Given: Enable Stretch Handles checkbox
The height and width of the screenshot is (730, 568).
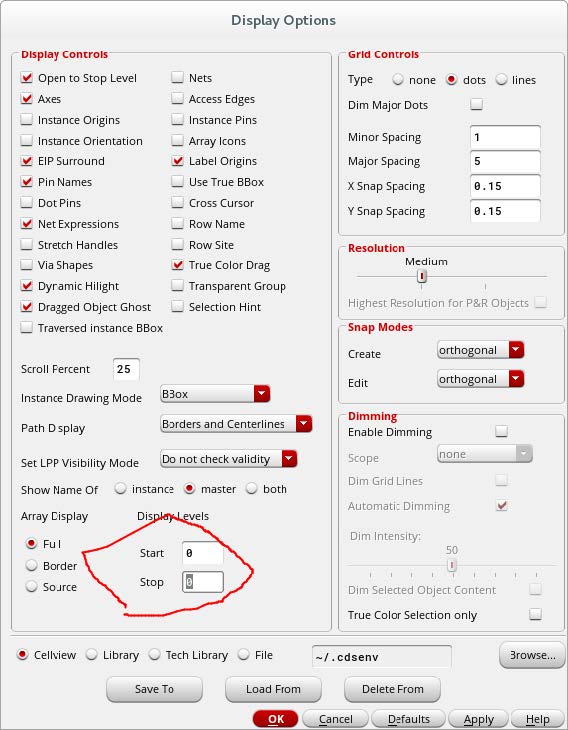Looking at the screenshot, I should click(27, 244).
